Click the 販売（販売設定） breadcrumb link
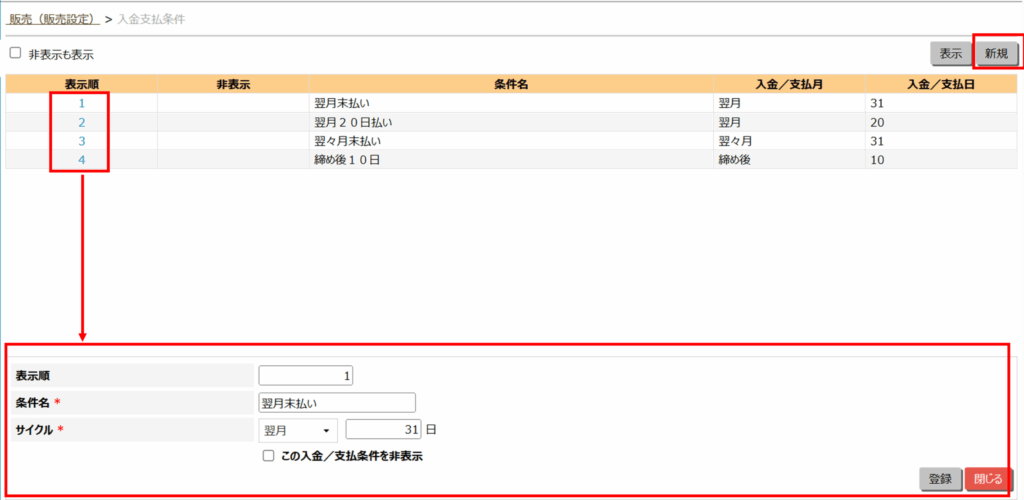Image resolution: width=1024 pixels, height=500 pixels. coord(54,19)
